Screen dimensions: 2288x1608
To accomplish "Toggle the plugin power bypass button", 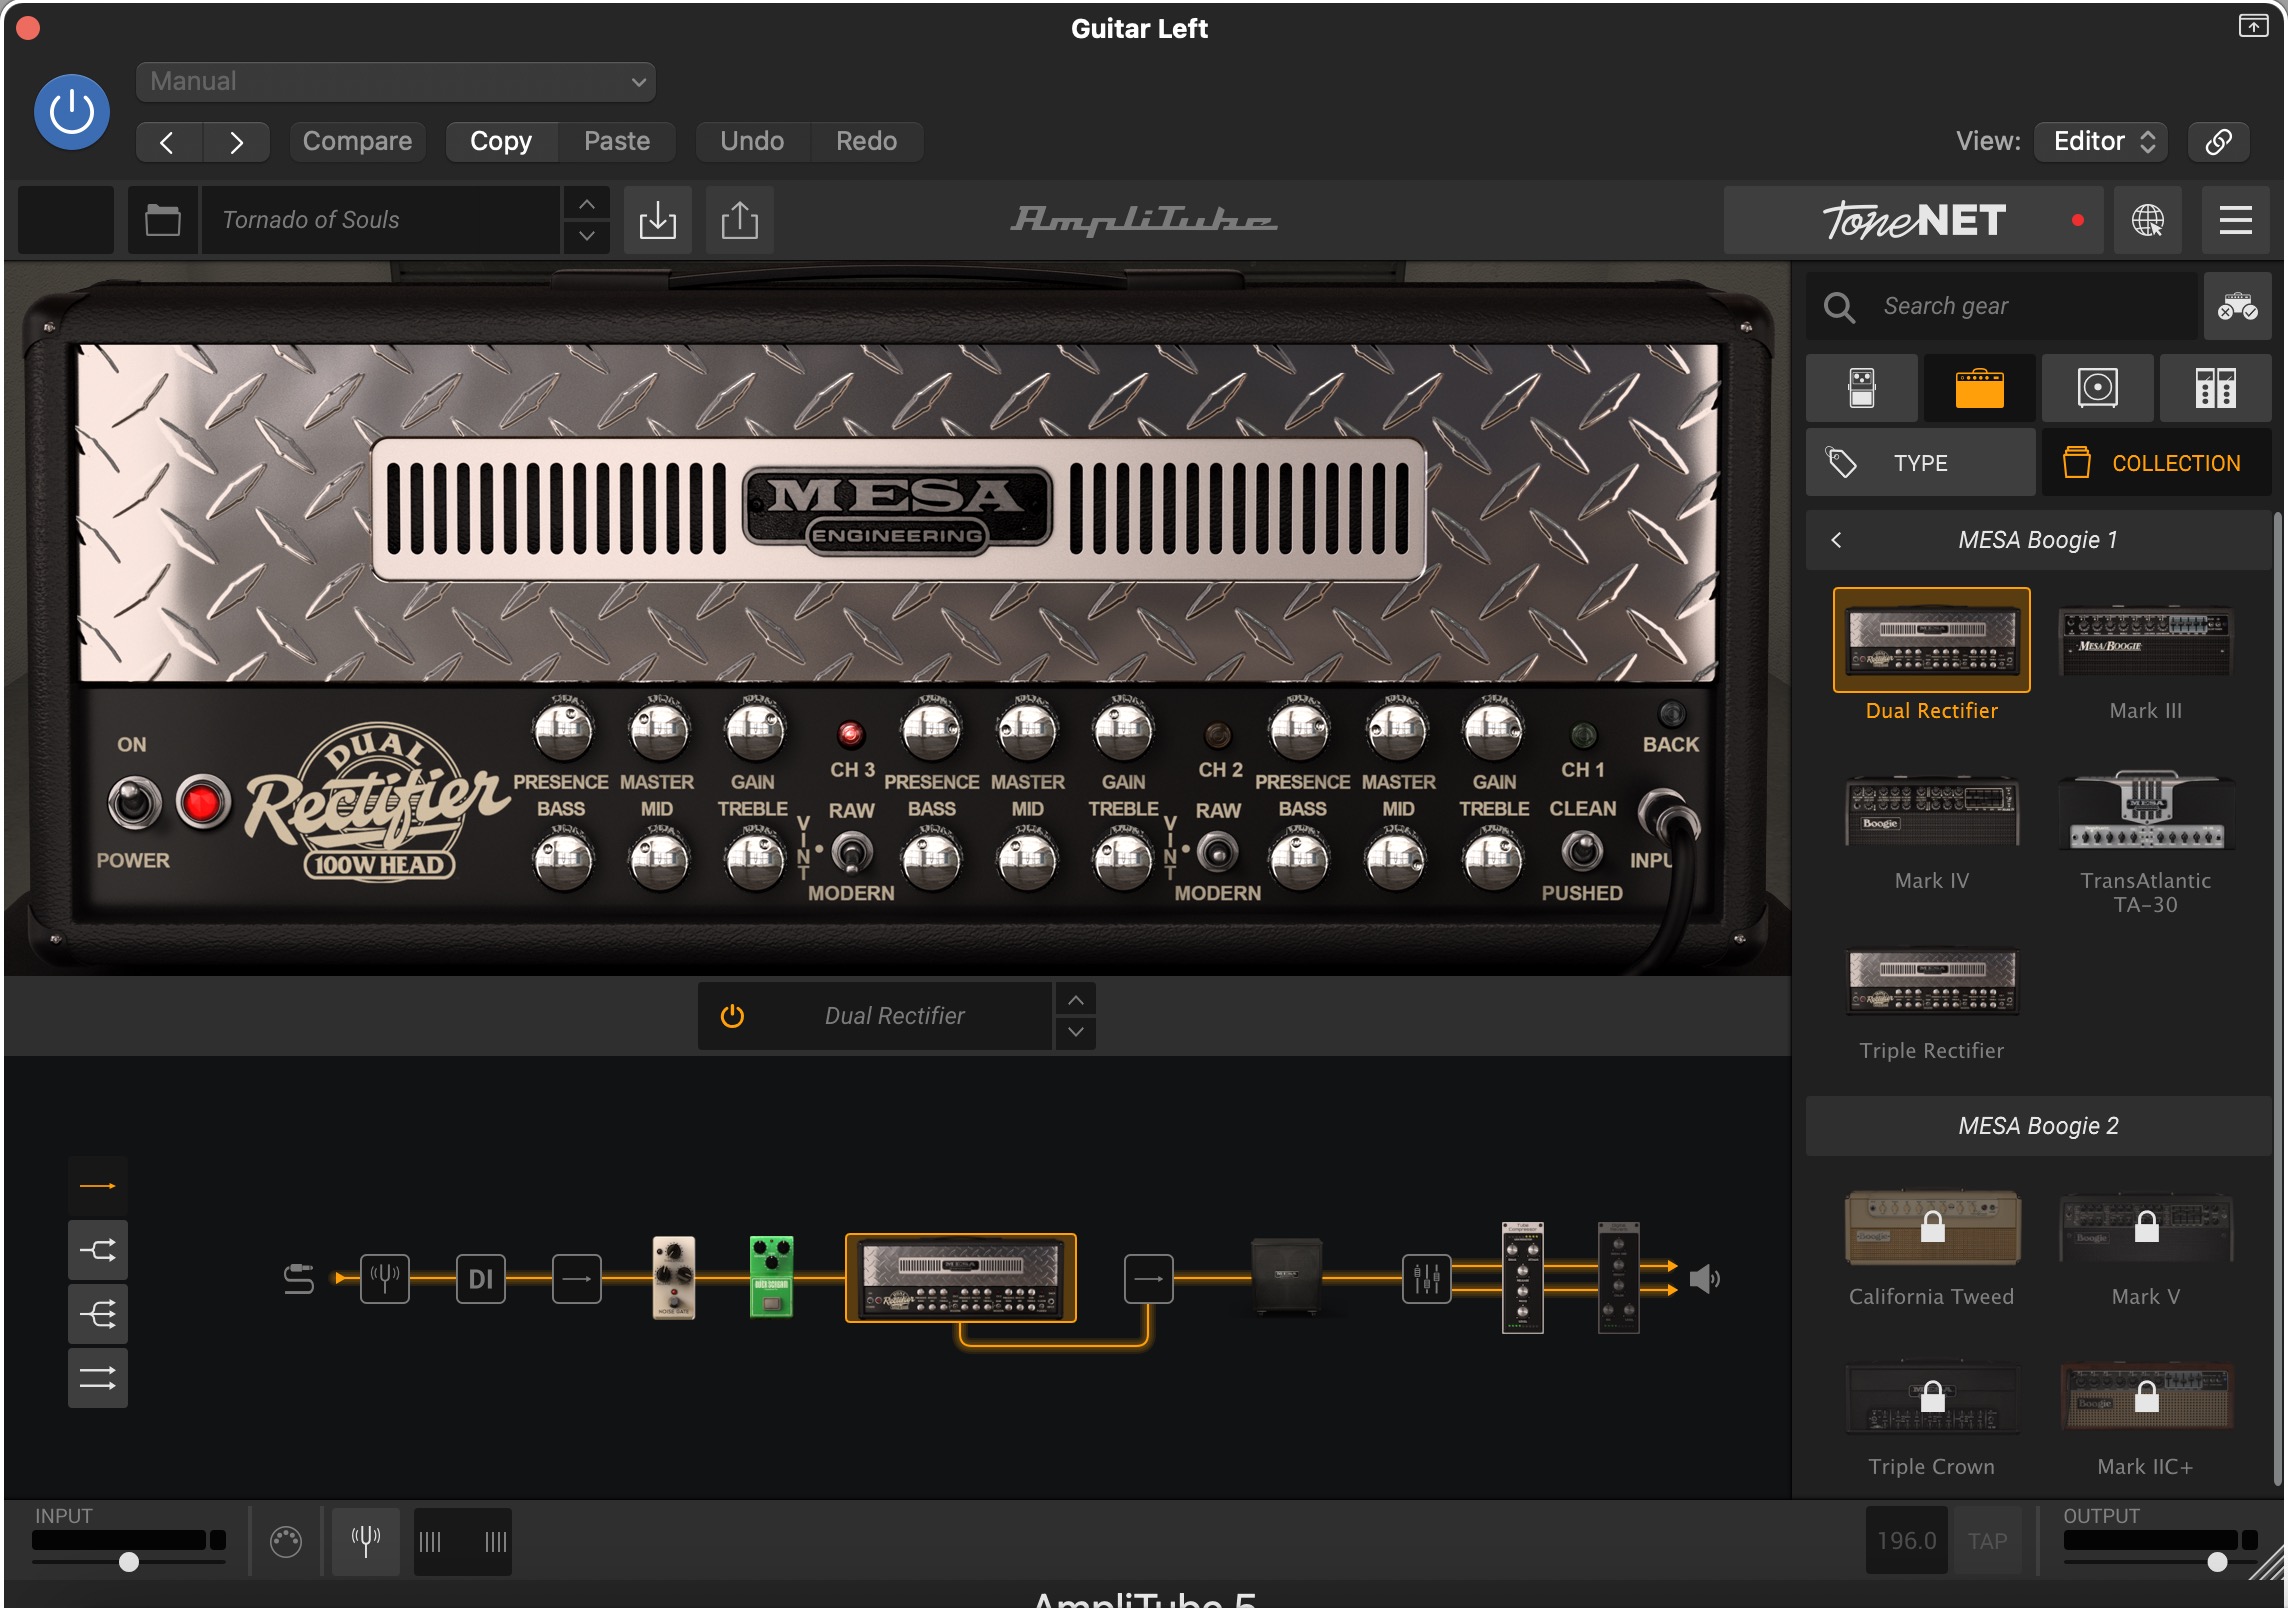I will [72, 112].
